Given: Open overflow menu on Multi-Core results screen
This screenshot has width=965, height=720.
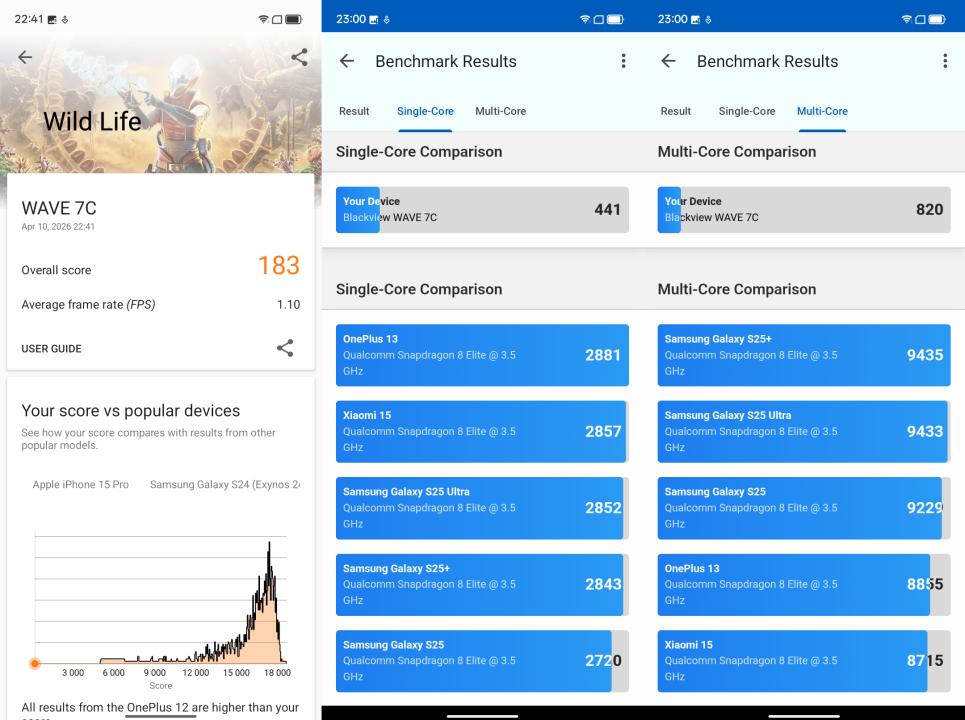Looking at the screenshot, I should click(945, 61).
